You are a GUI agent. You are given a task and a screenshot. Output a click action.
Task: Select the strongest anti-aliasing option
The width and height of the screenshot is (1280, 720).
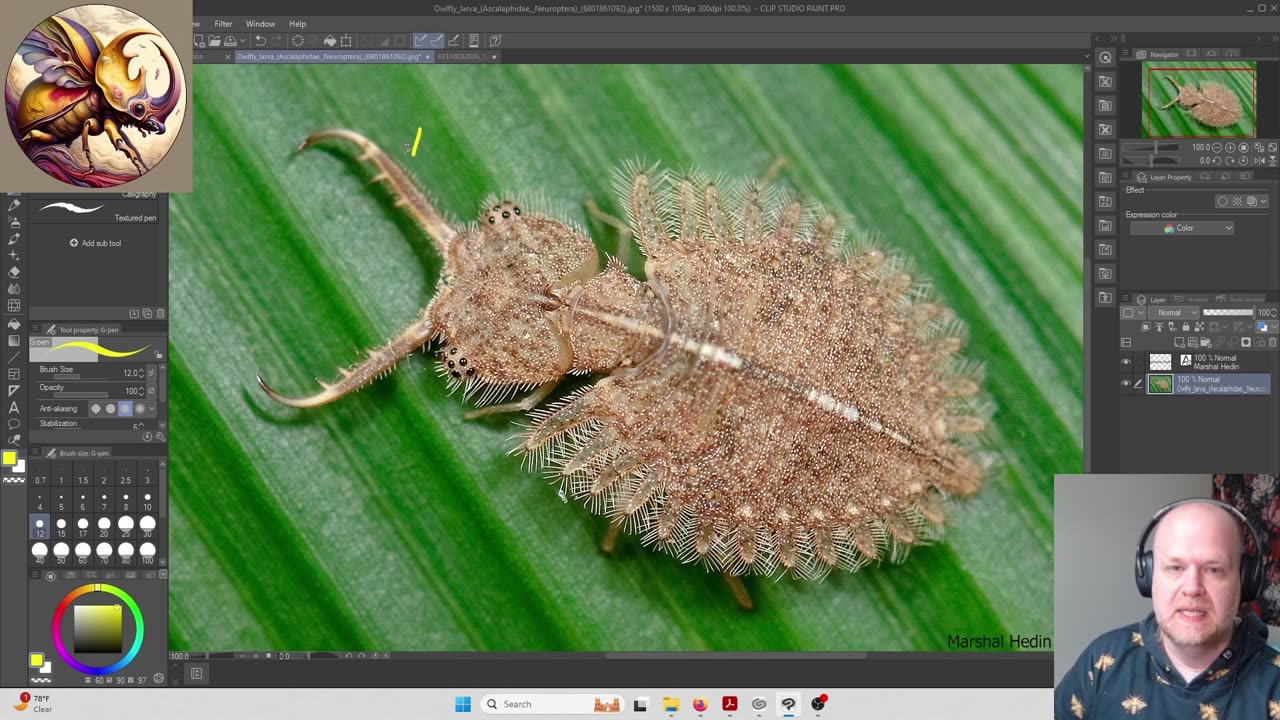tap(139, 408)
